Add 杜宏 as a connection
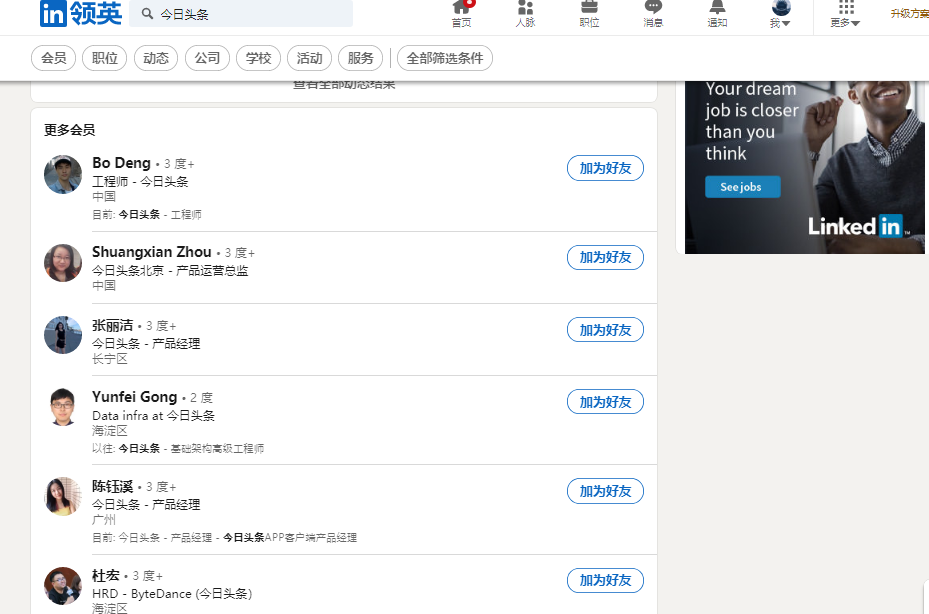Screen dimensions: 929x614 (x=606, y=580)
